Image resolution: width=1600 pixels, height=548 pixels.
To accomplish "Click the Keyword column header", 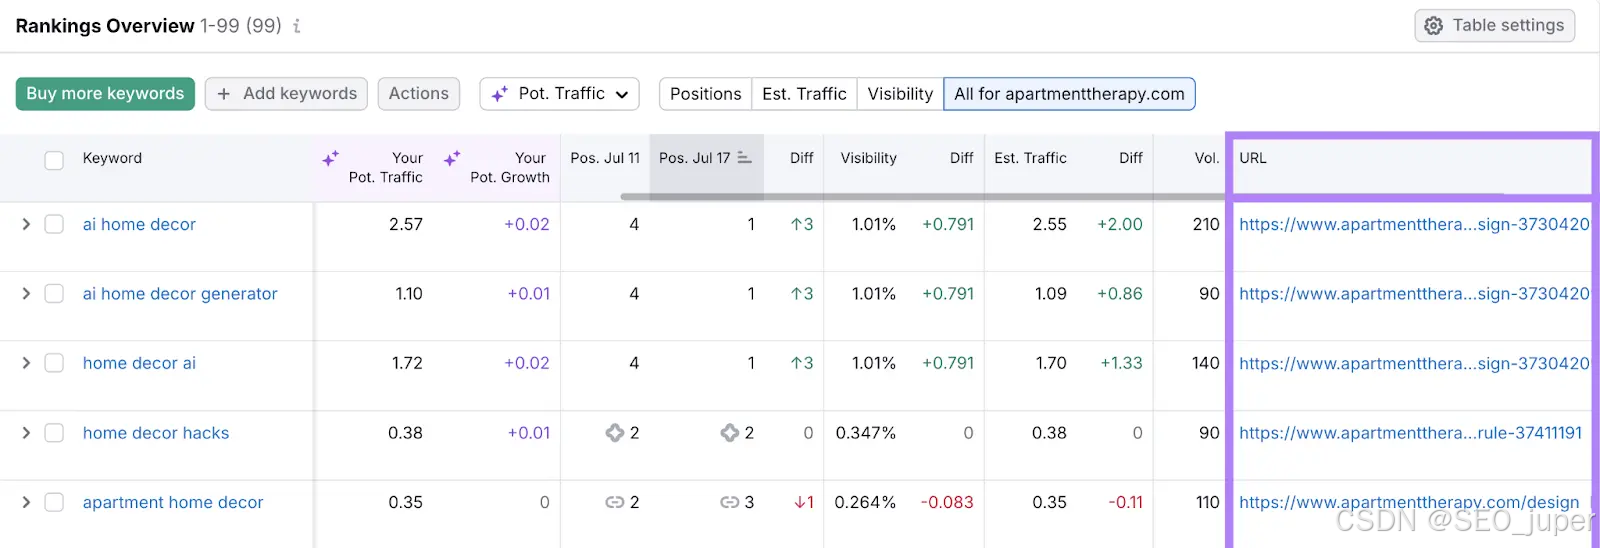I will 112,158.
